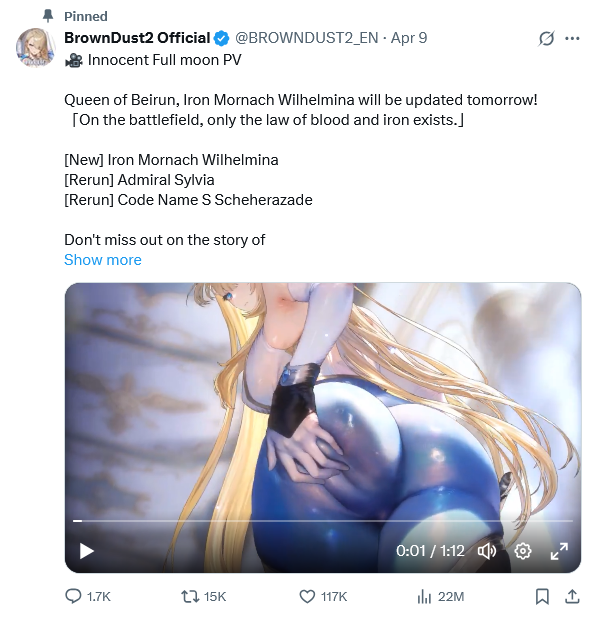Seek along the video progress bar
The image size is (598, 618).
(322, 521)
